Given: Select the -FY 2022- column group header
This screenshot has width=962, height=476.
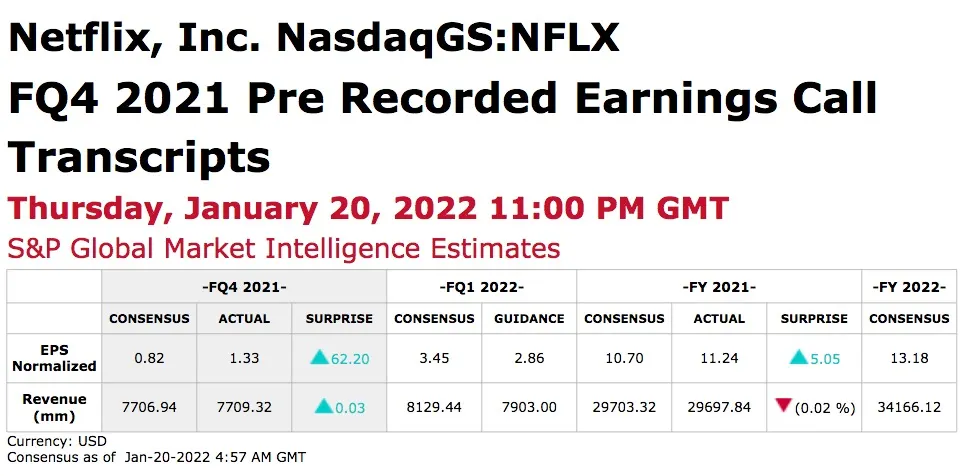Looking at the screenshot, I should click(x=909, y=287).
